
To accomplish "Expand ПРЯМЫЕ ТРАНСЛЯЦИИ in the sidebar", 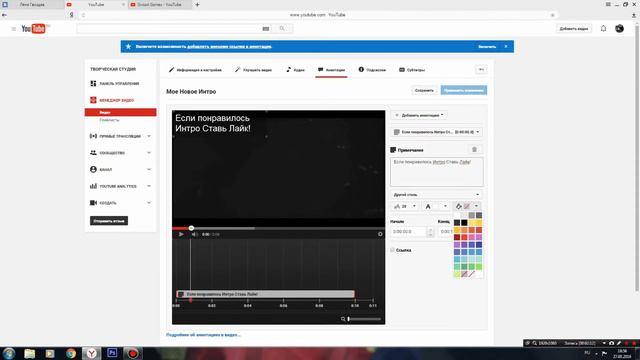I will click(x=120, y=136).
